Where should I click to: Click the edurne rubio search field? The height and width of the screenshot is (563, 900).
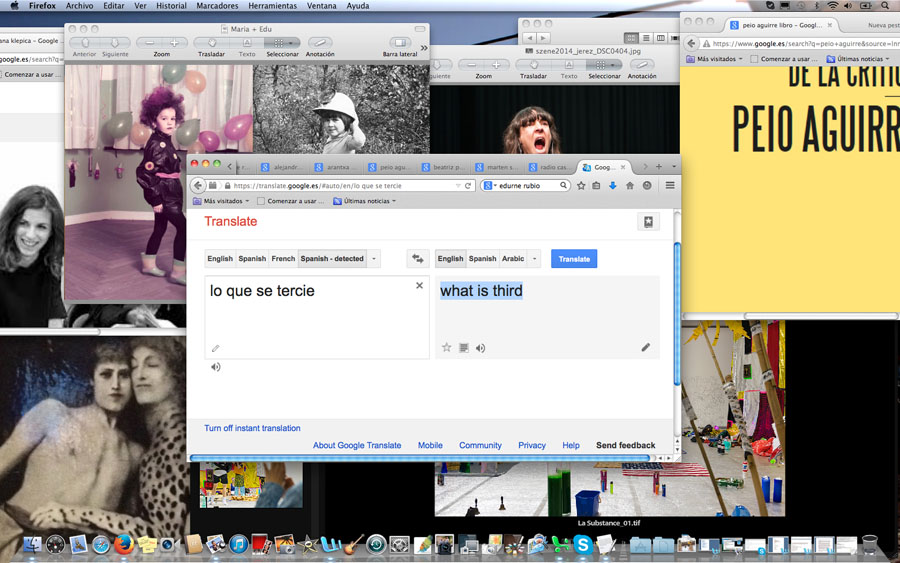[x=527, y=185]
